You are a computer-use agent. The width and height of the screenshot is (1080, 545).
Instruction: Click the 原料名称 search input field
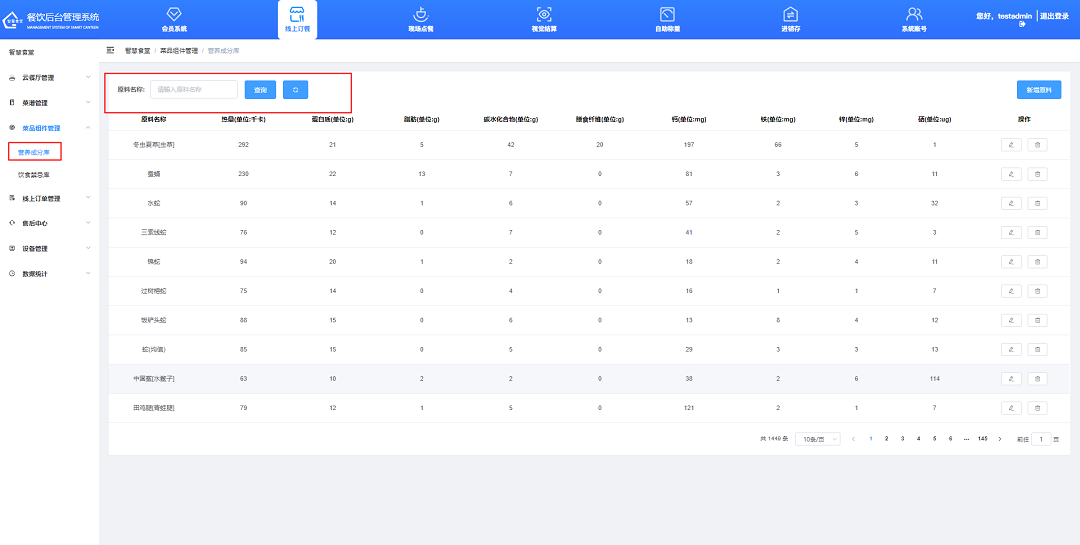pyautogui.click(x=194, y=90)
